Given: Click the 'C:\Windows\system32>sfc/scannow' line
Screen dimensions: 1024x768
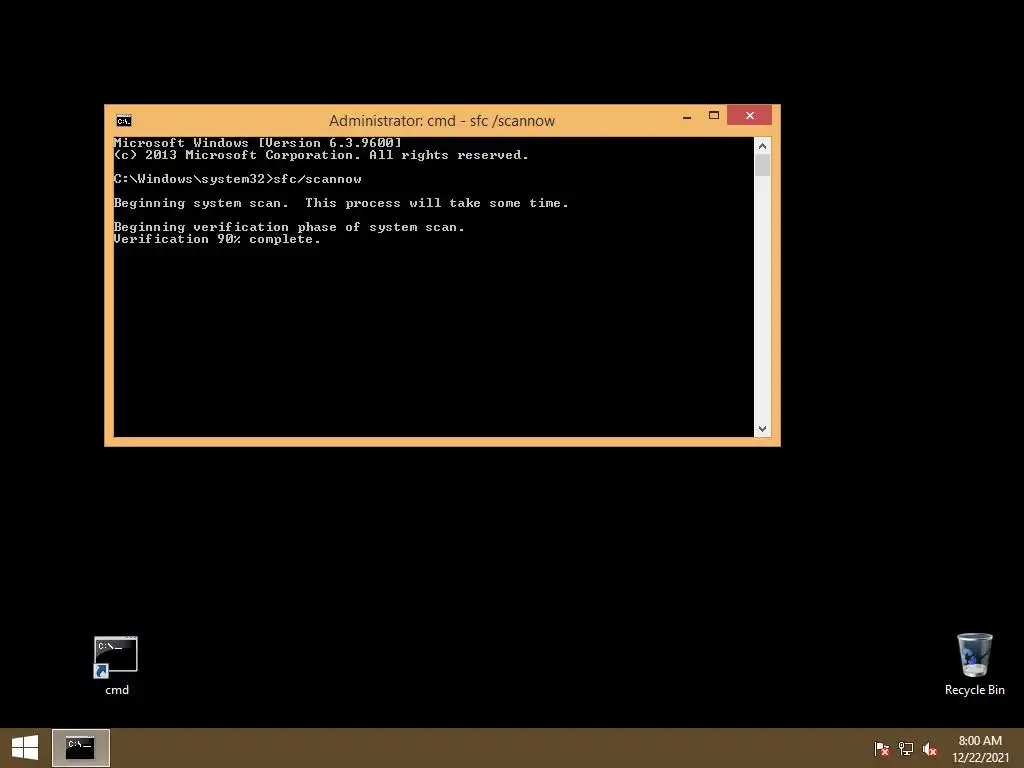Looking at the screenshot, I should tap(238, 179).
